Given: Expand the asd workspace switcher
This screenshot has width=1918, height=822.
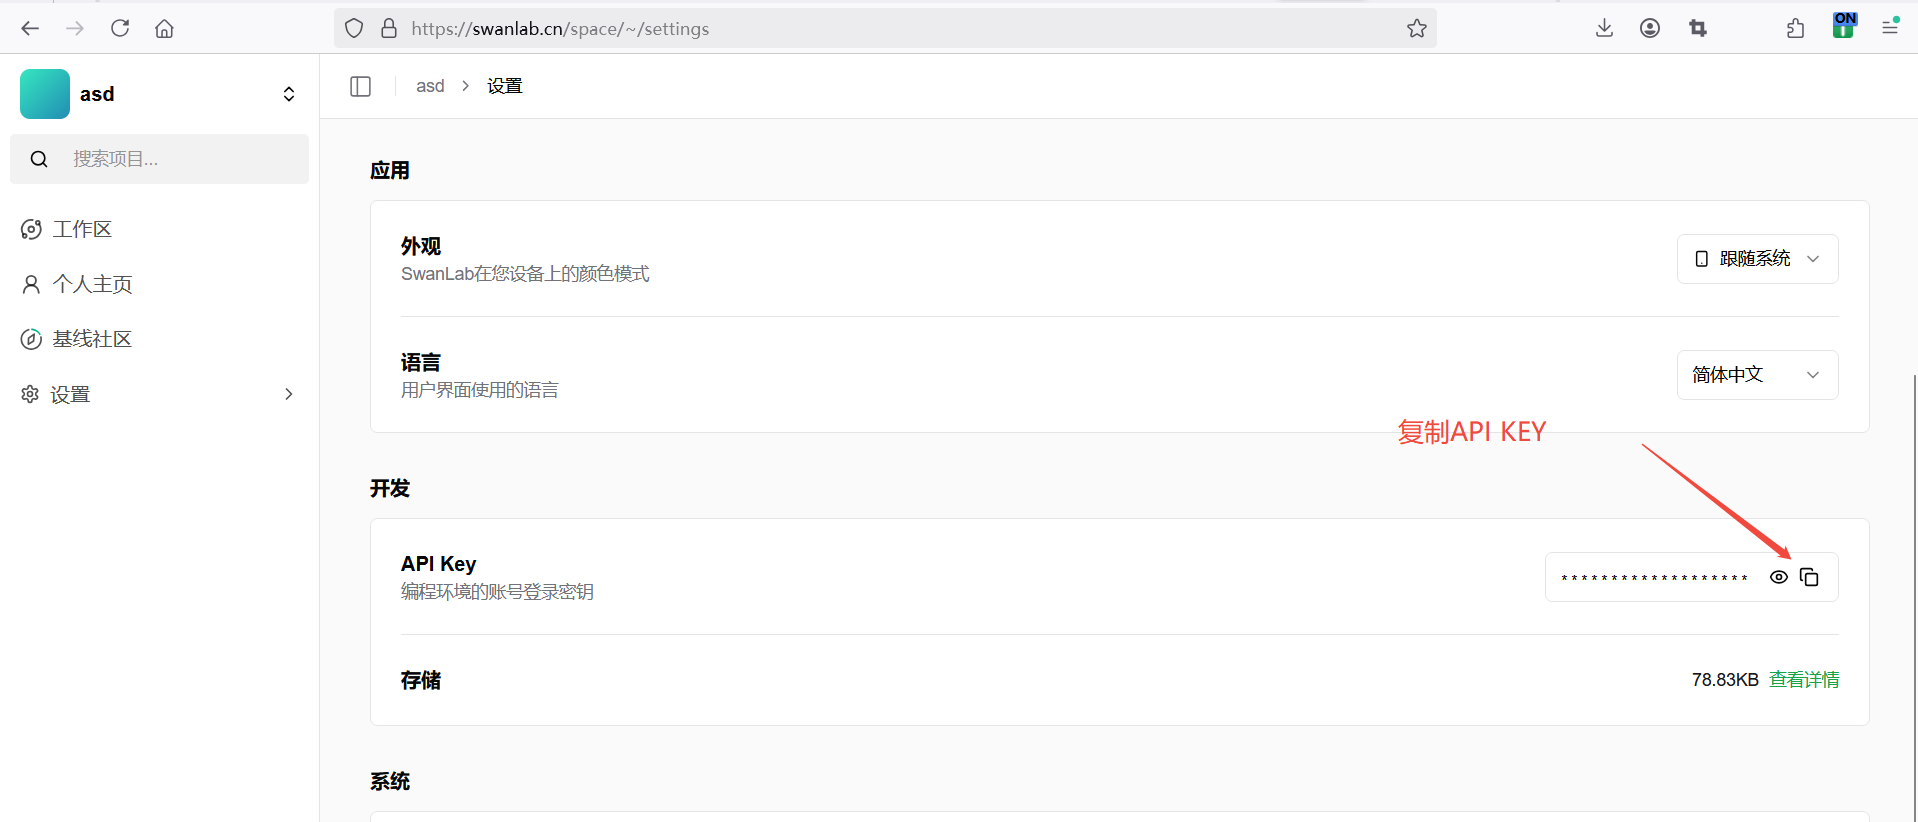Looking at the screenshot, I should tap(289, 94).
